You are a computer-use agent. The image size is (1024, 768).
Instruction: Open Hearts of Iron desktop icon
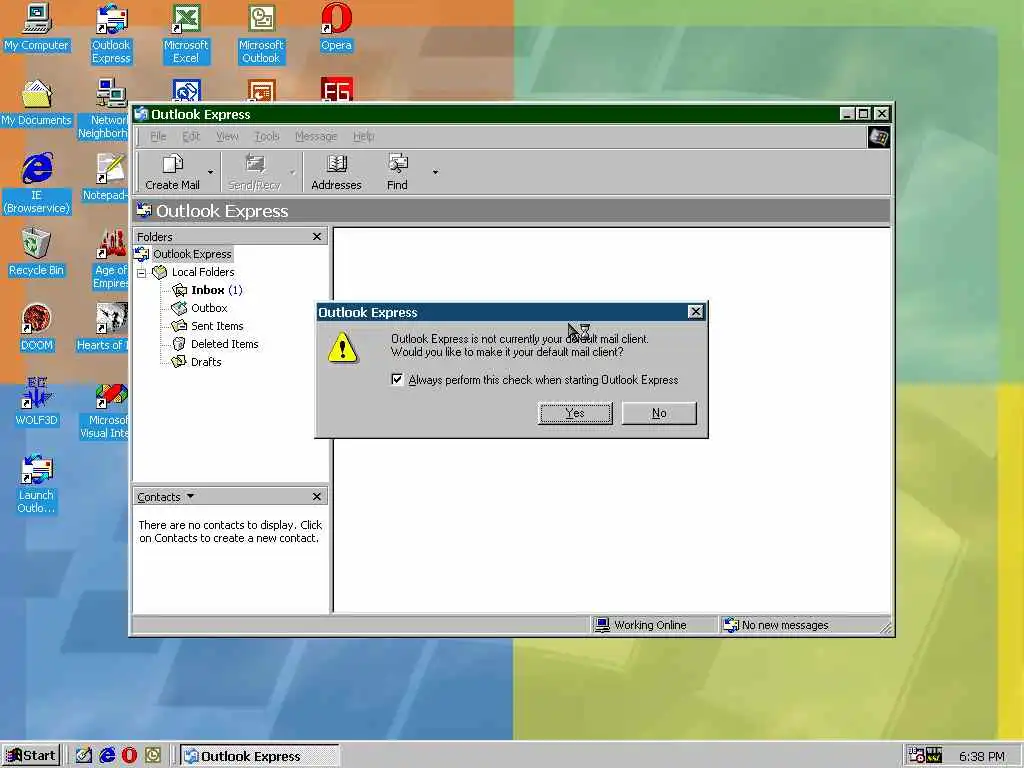coord(103,327)
